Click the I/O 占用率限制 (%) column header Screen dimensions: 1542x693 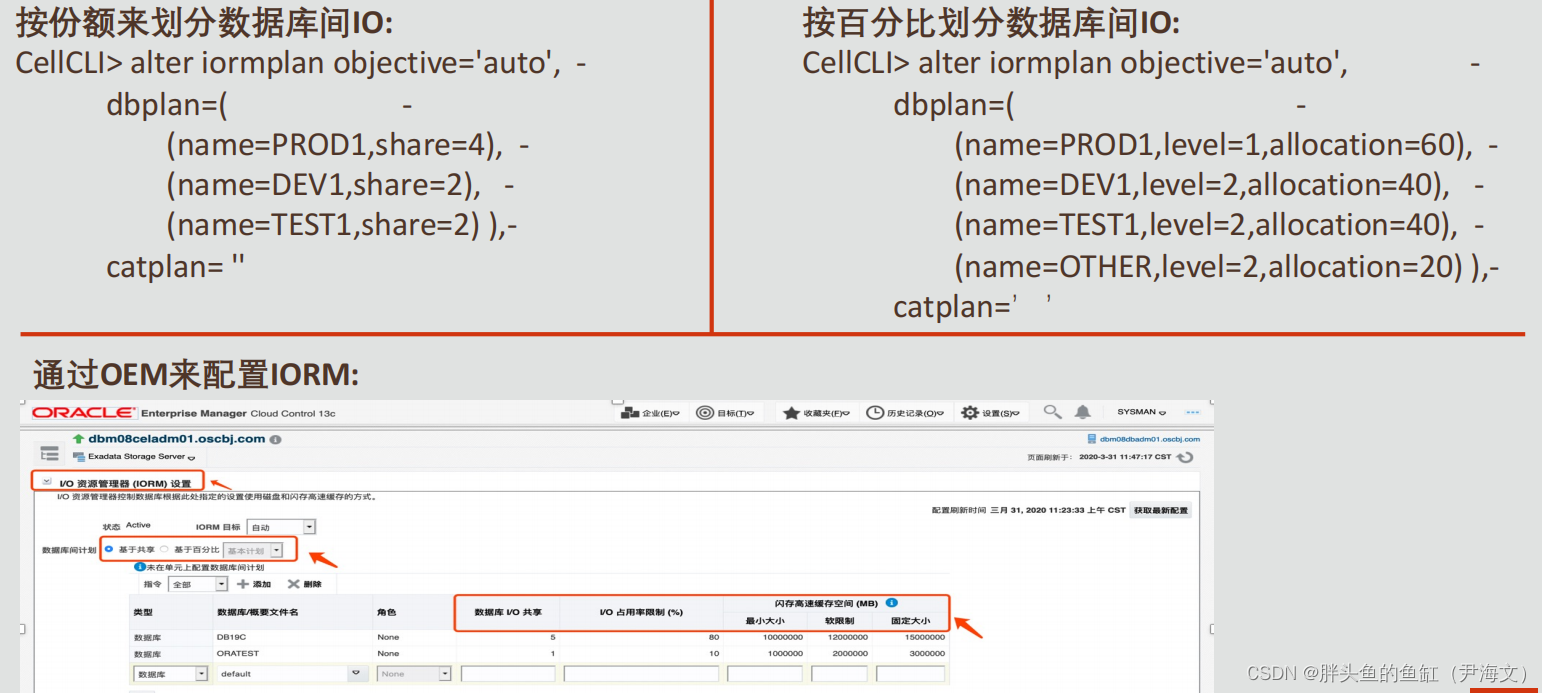click(x=641, y=612)
